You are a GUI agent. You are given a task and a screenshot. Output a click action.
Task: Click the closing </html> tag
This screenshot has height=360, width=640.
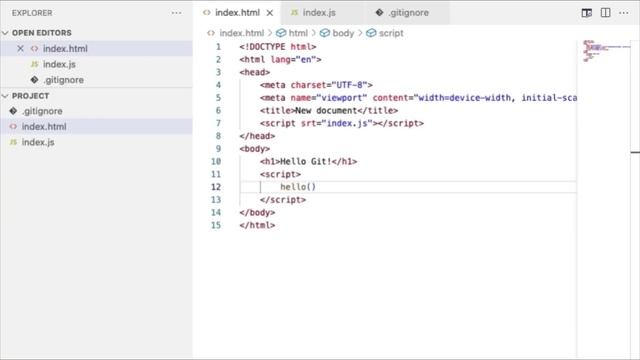257,225
